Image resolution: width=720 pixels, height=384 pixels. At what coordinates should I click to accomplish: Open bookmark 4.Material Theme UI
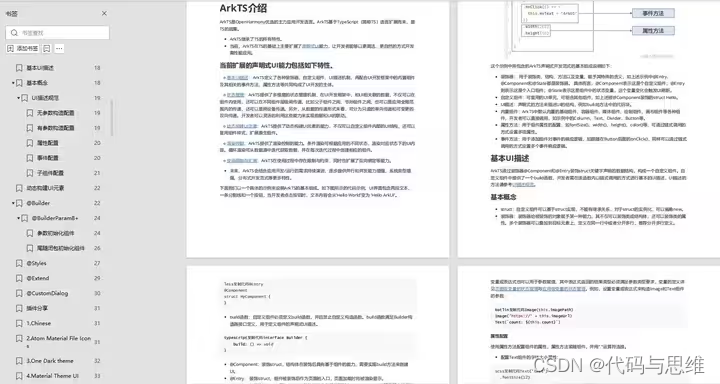pos(52,376)
